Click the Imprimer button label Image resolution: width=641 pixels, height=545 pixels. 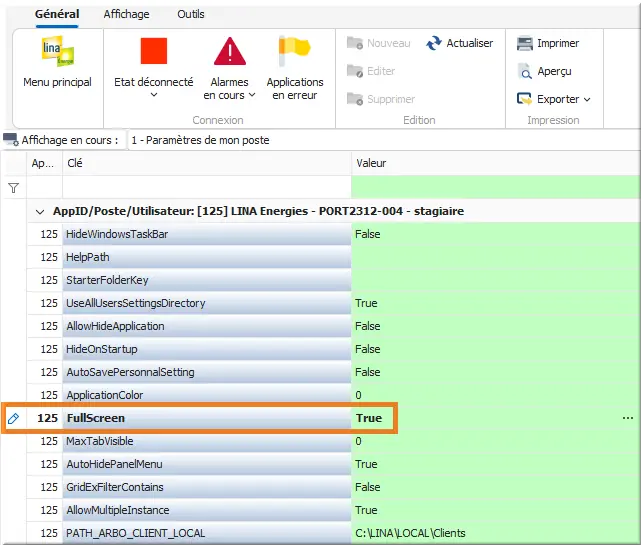(558, 43)
